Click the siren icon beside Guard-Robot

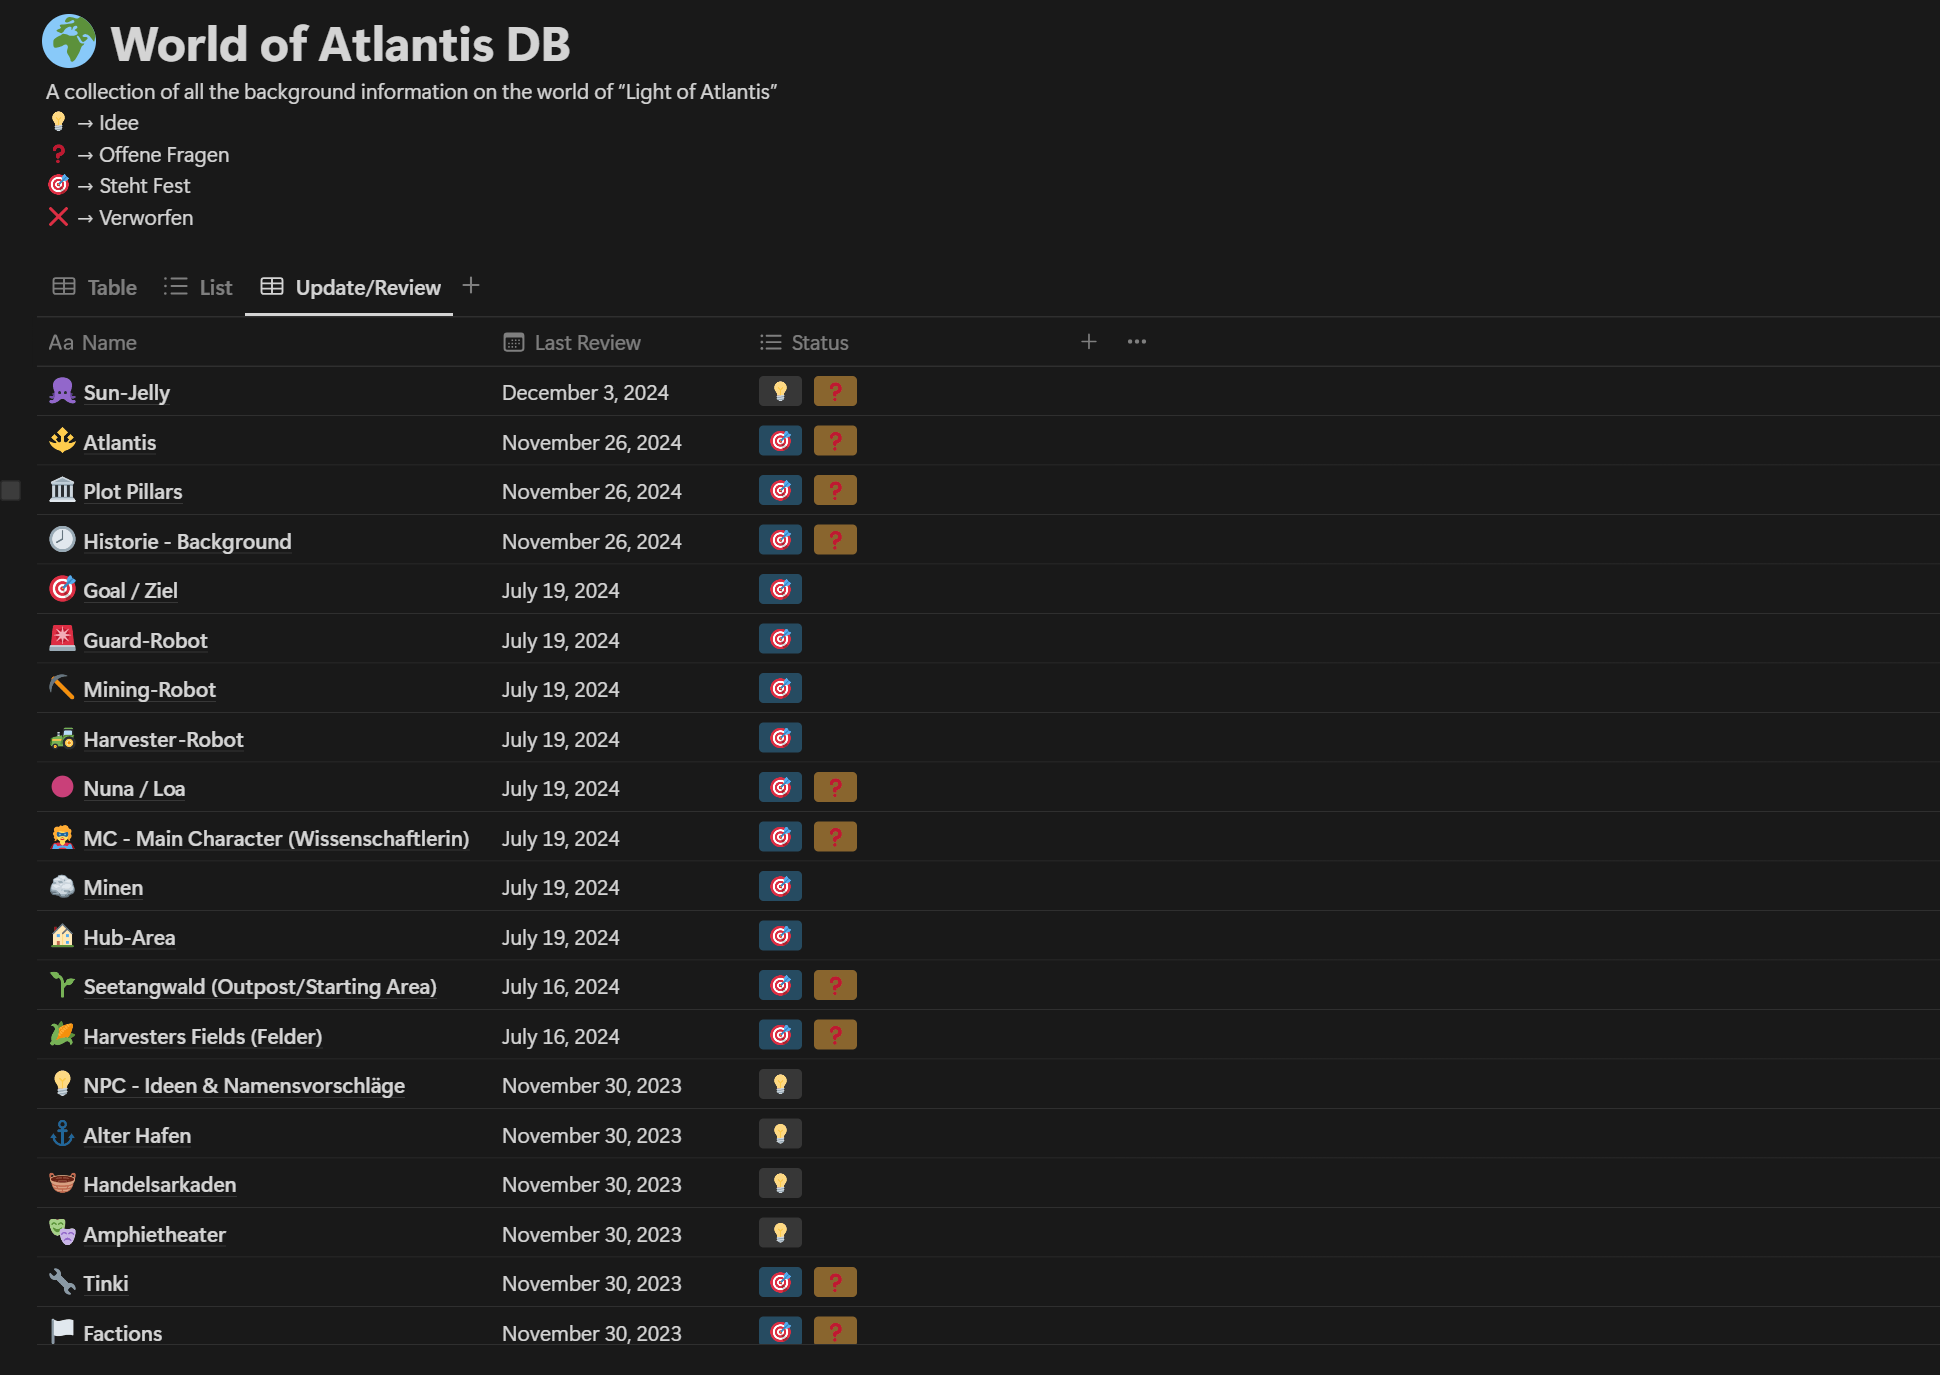click(x=62, y=639)
